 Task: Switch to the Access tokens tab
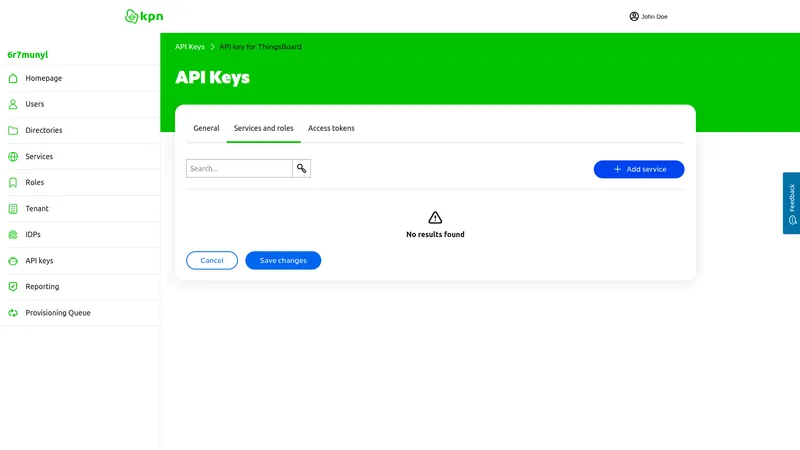tap(331, 128)
